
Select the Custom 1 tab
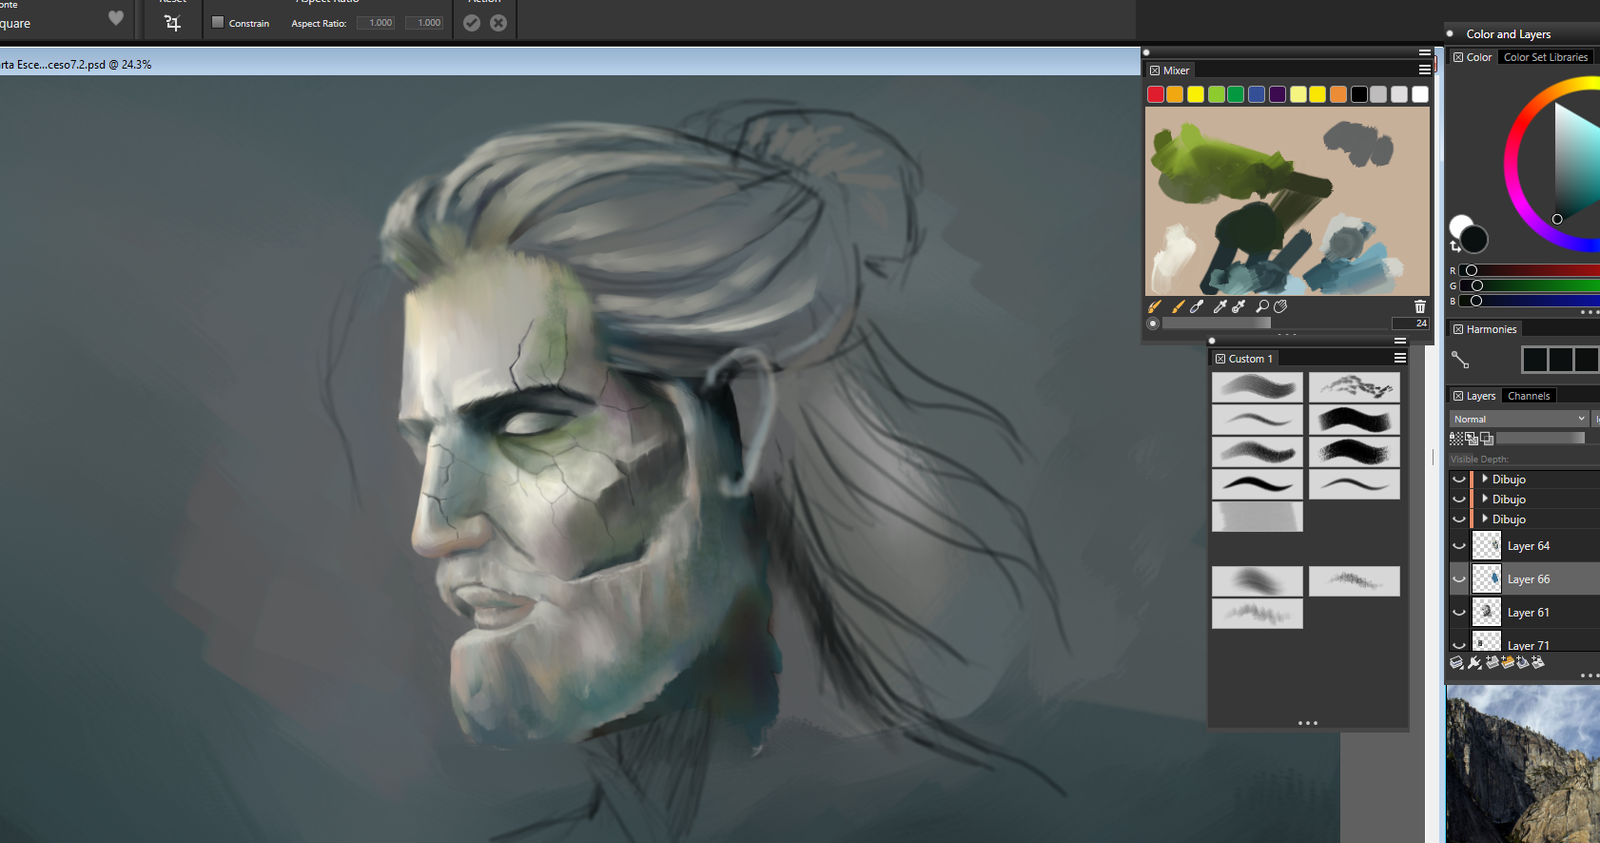click(x=1251, y=359)
